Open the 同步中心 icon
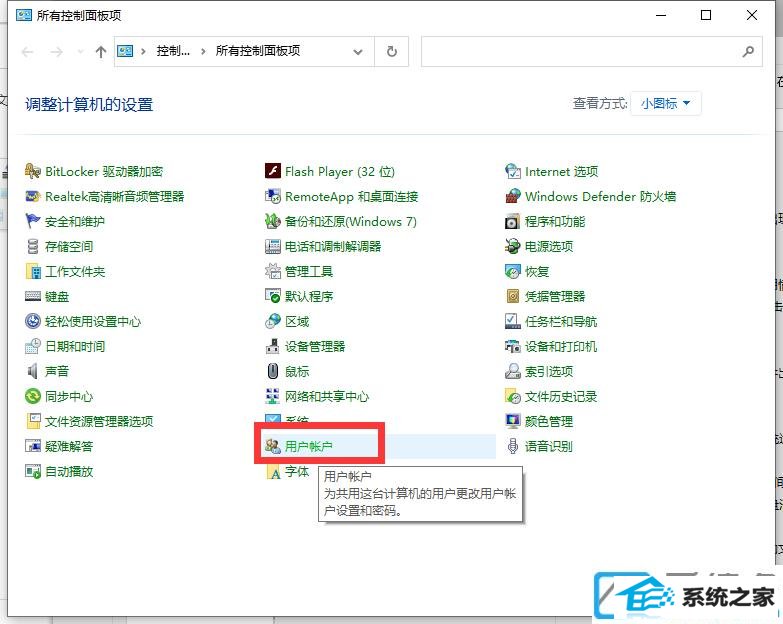783x624 pixels. point(32,396)
